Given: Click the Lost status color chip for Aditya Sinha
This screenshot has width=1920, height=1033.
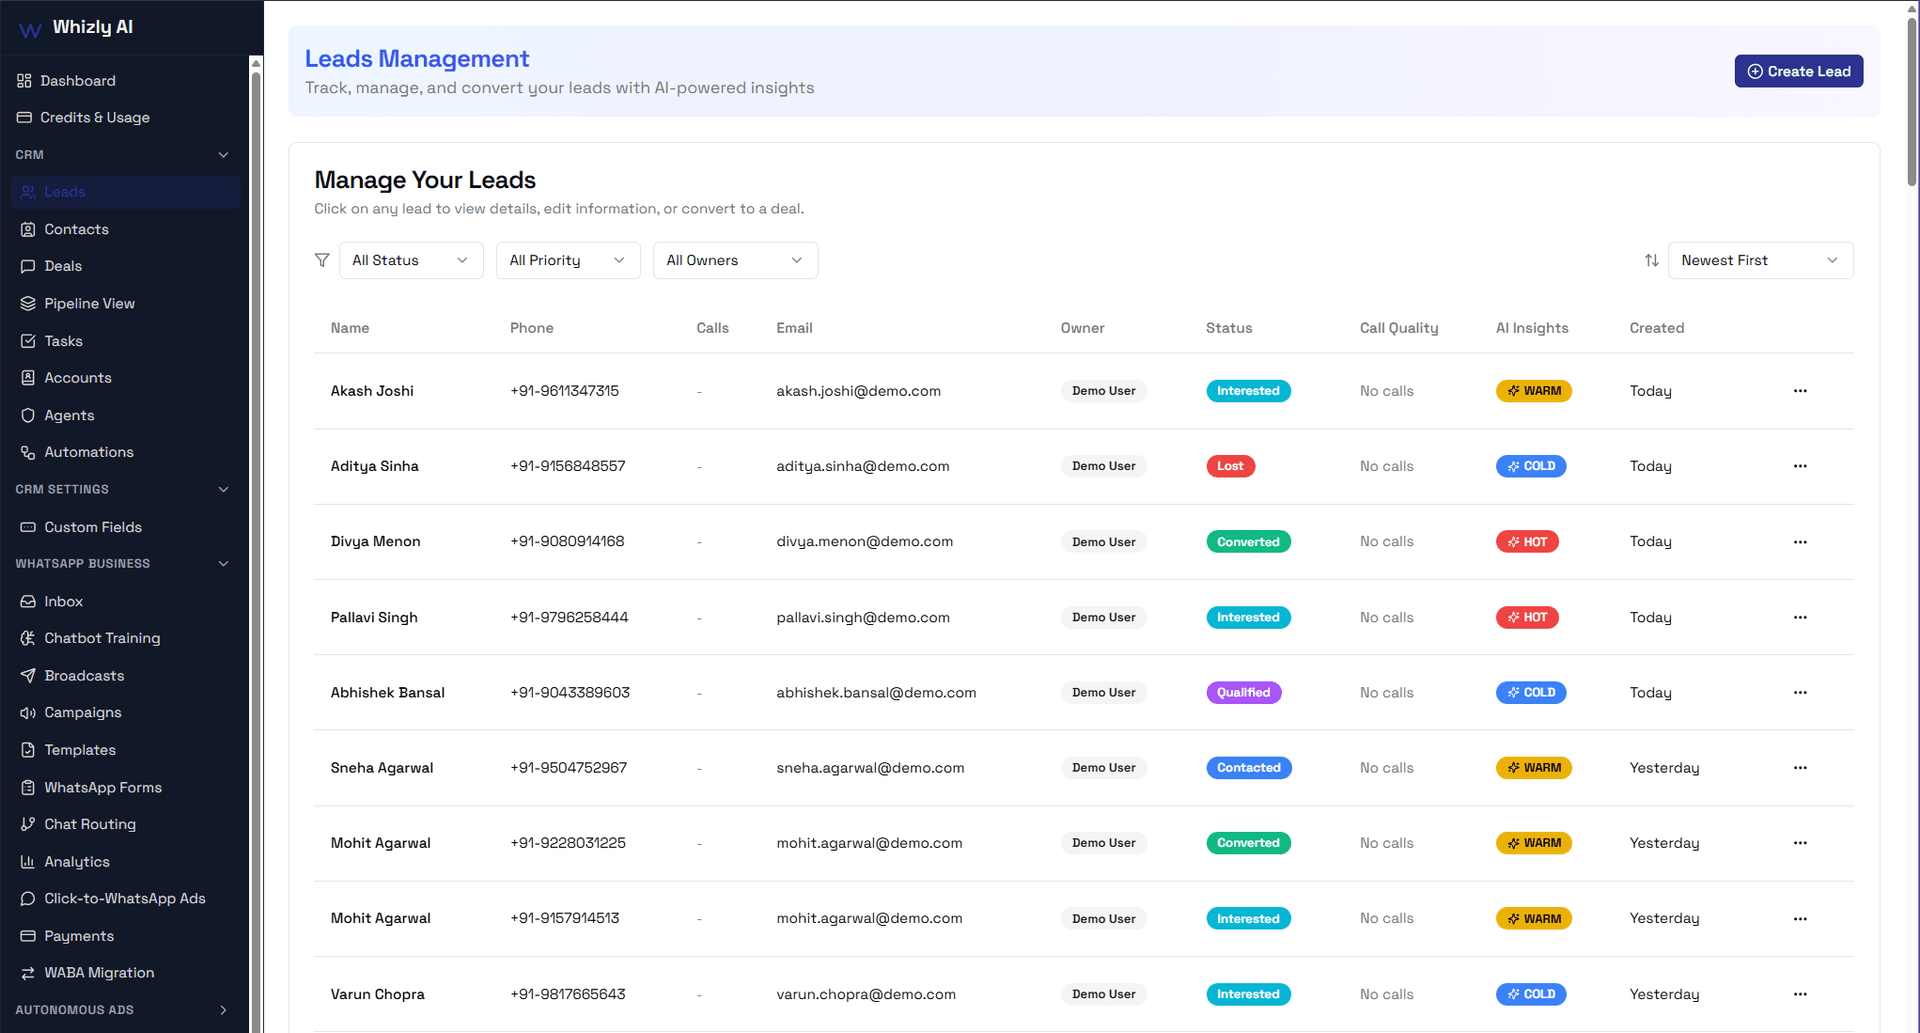Looking at the screenshot, I should (x=1230, y=466).
